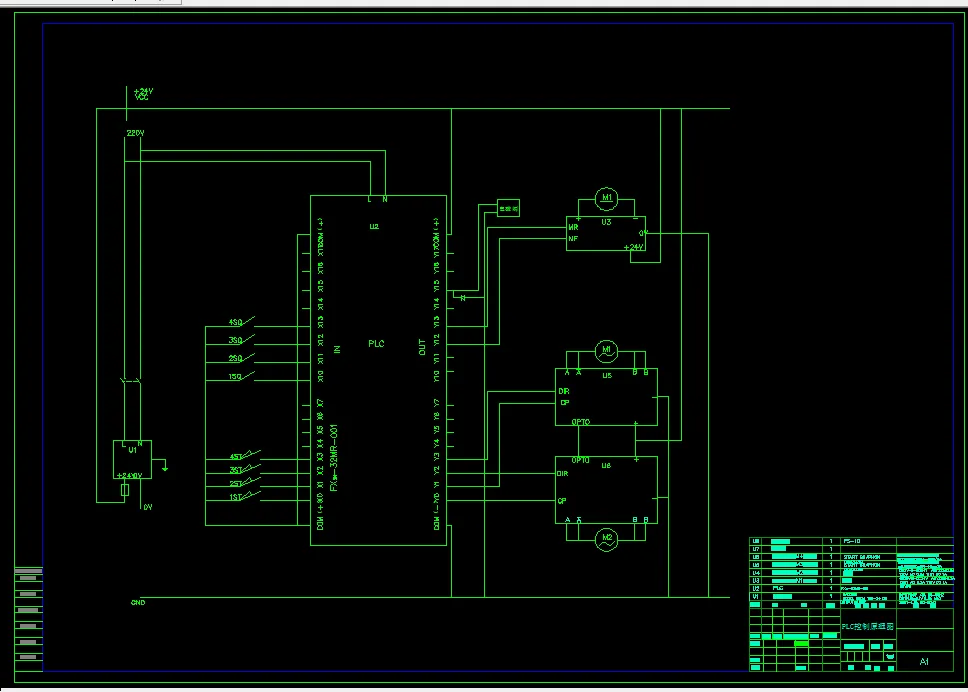Click the GND label on the bottom rail
The width and height of the screenshot is (968, 692).
click(138, 602)
